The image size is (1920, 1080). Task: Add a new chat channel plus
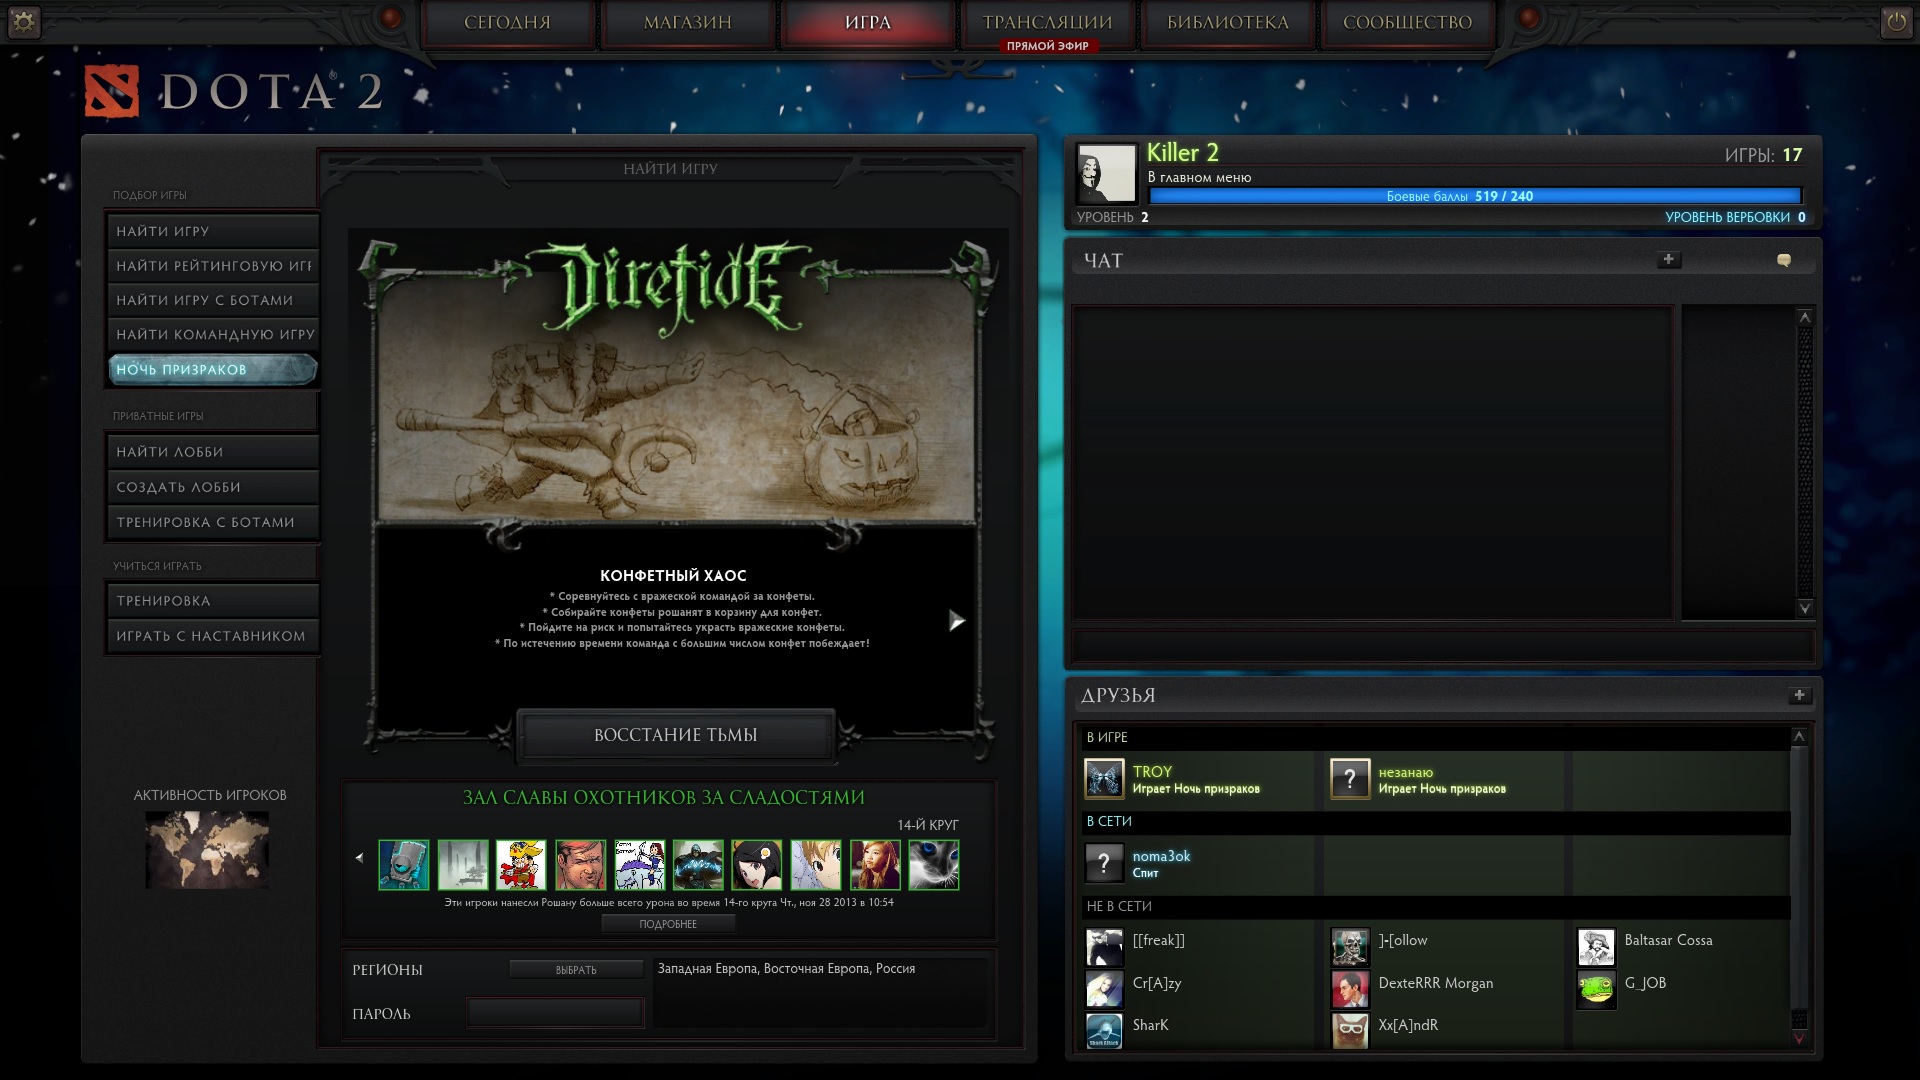(x=1668, y=260)
